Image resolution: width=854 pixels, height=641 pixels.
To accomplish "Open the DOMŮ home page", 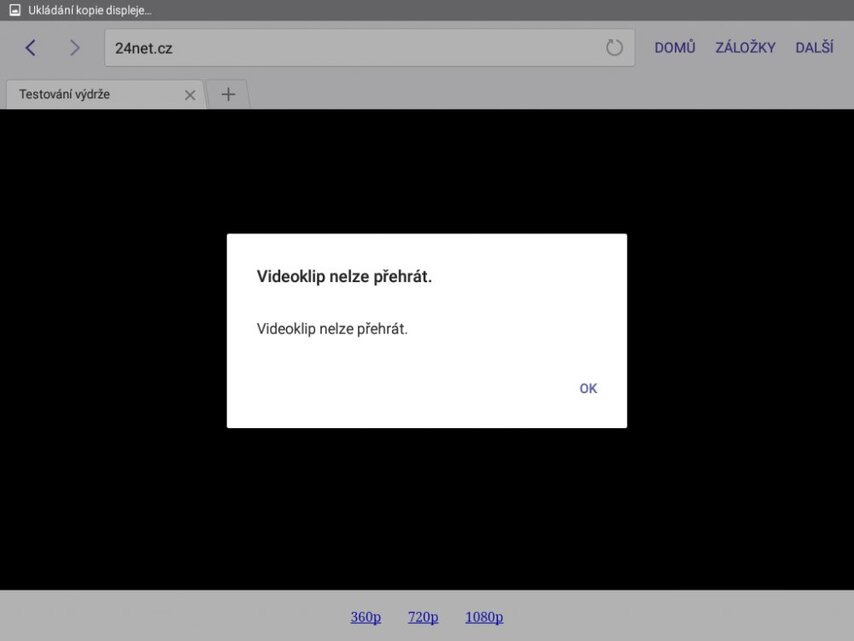I will (674, 48).
